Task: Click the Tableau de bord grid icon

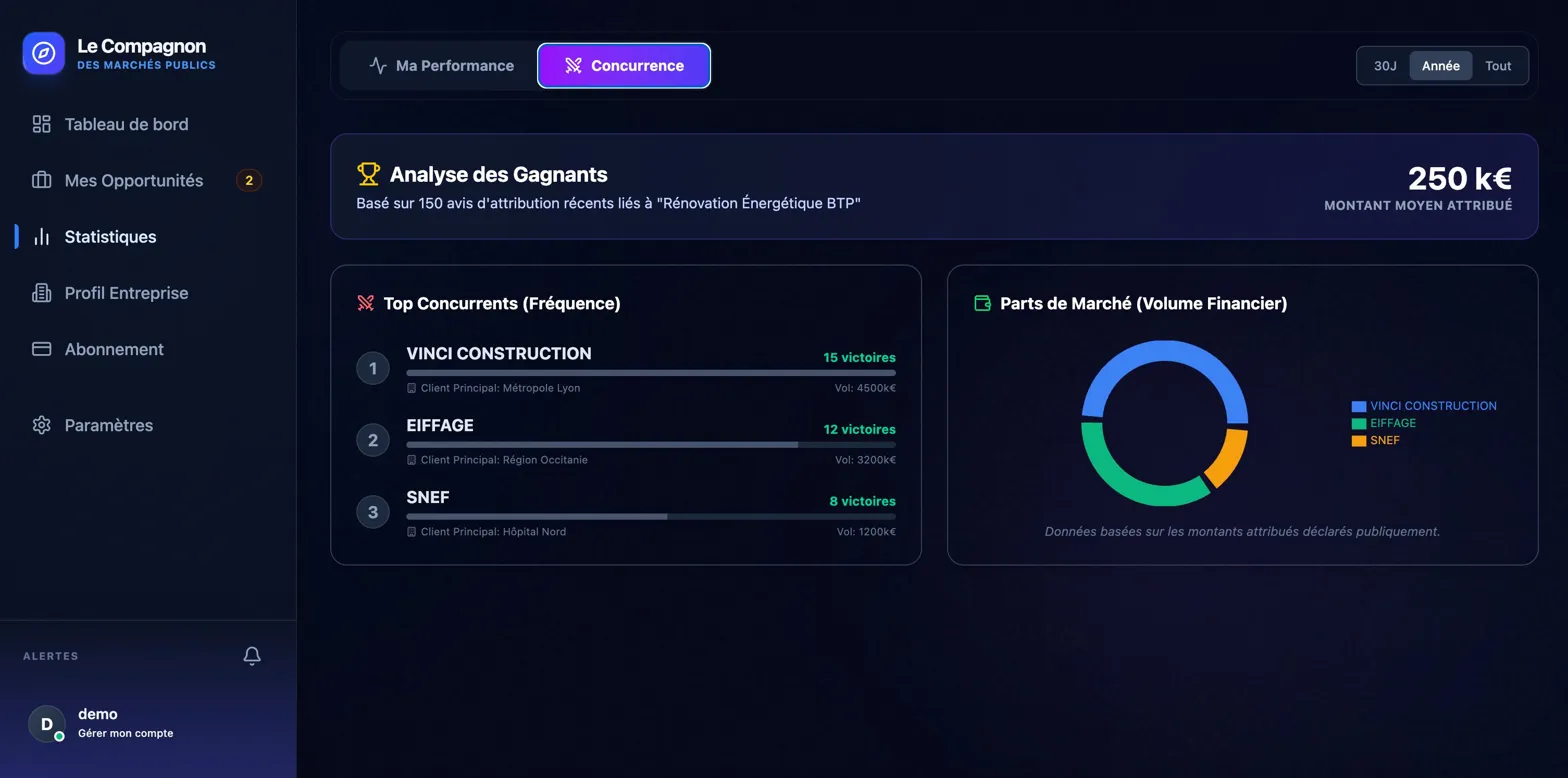Action: pos(41,124)
